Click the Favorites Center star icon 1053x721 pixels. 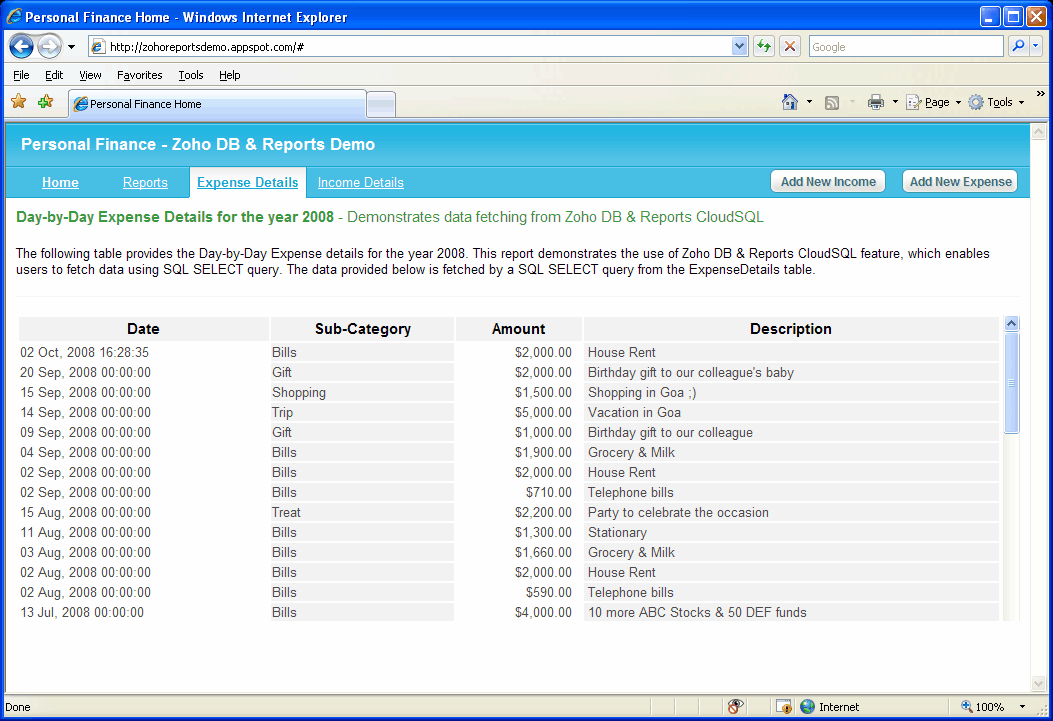(18, 102)
